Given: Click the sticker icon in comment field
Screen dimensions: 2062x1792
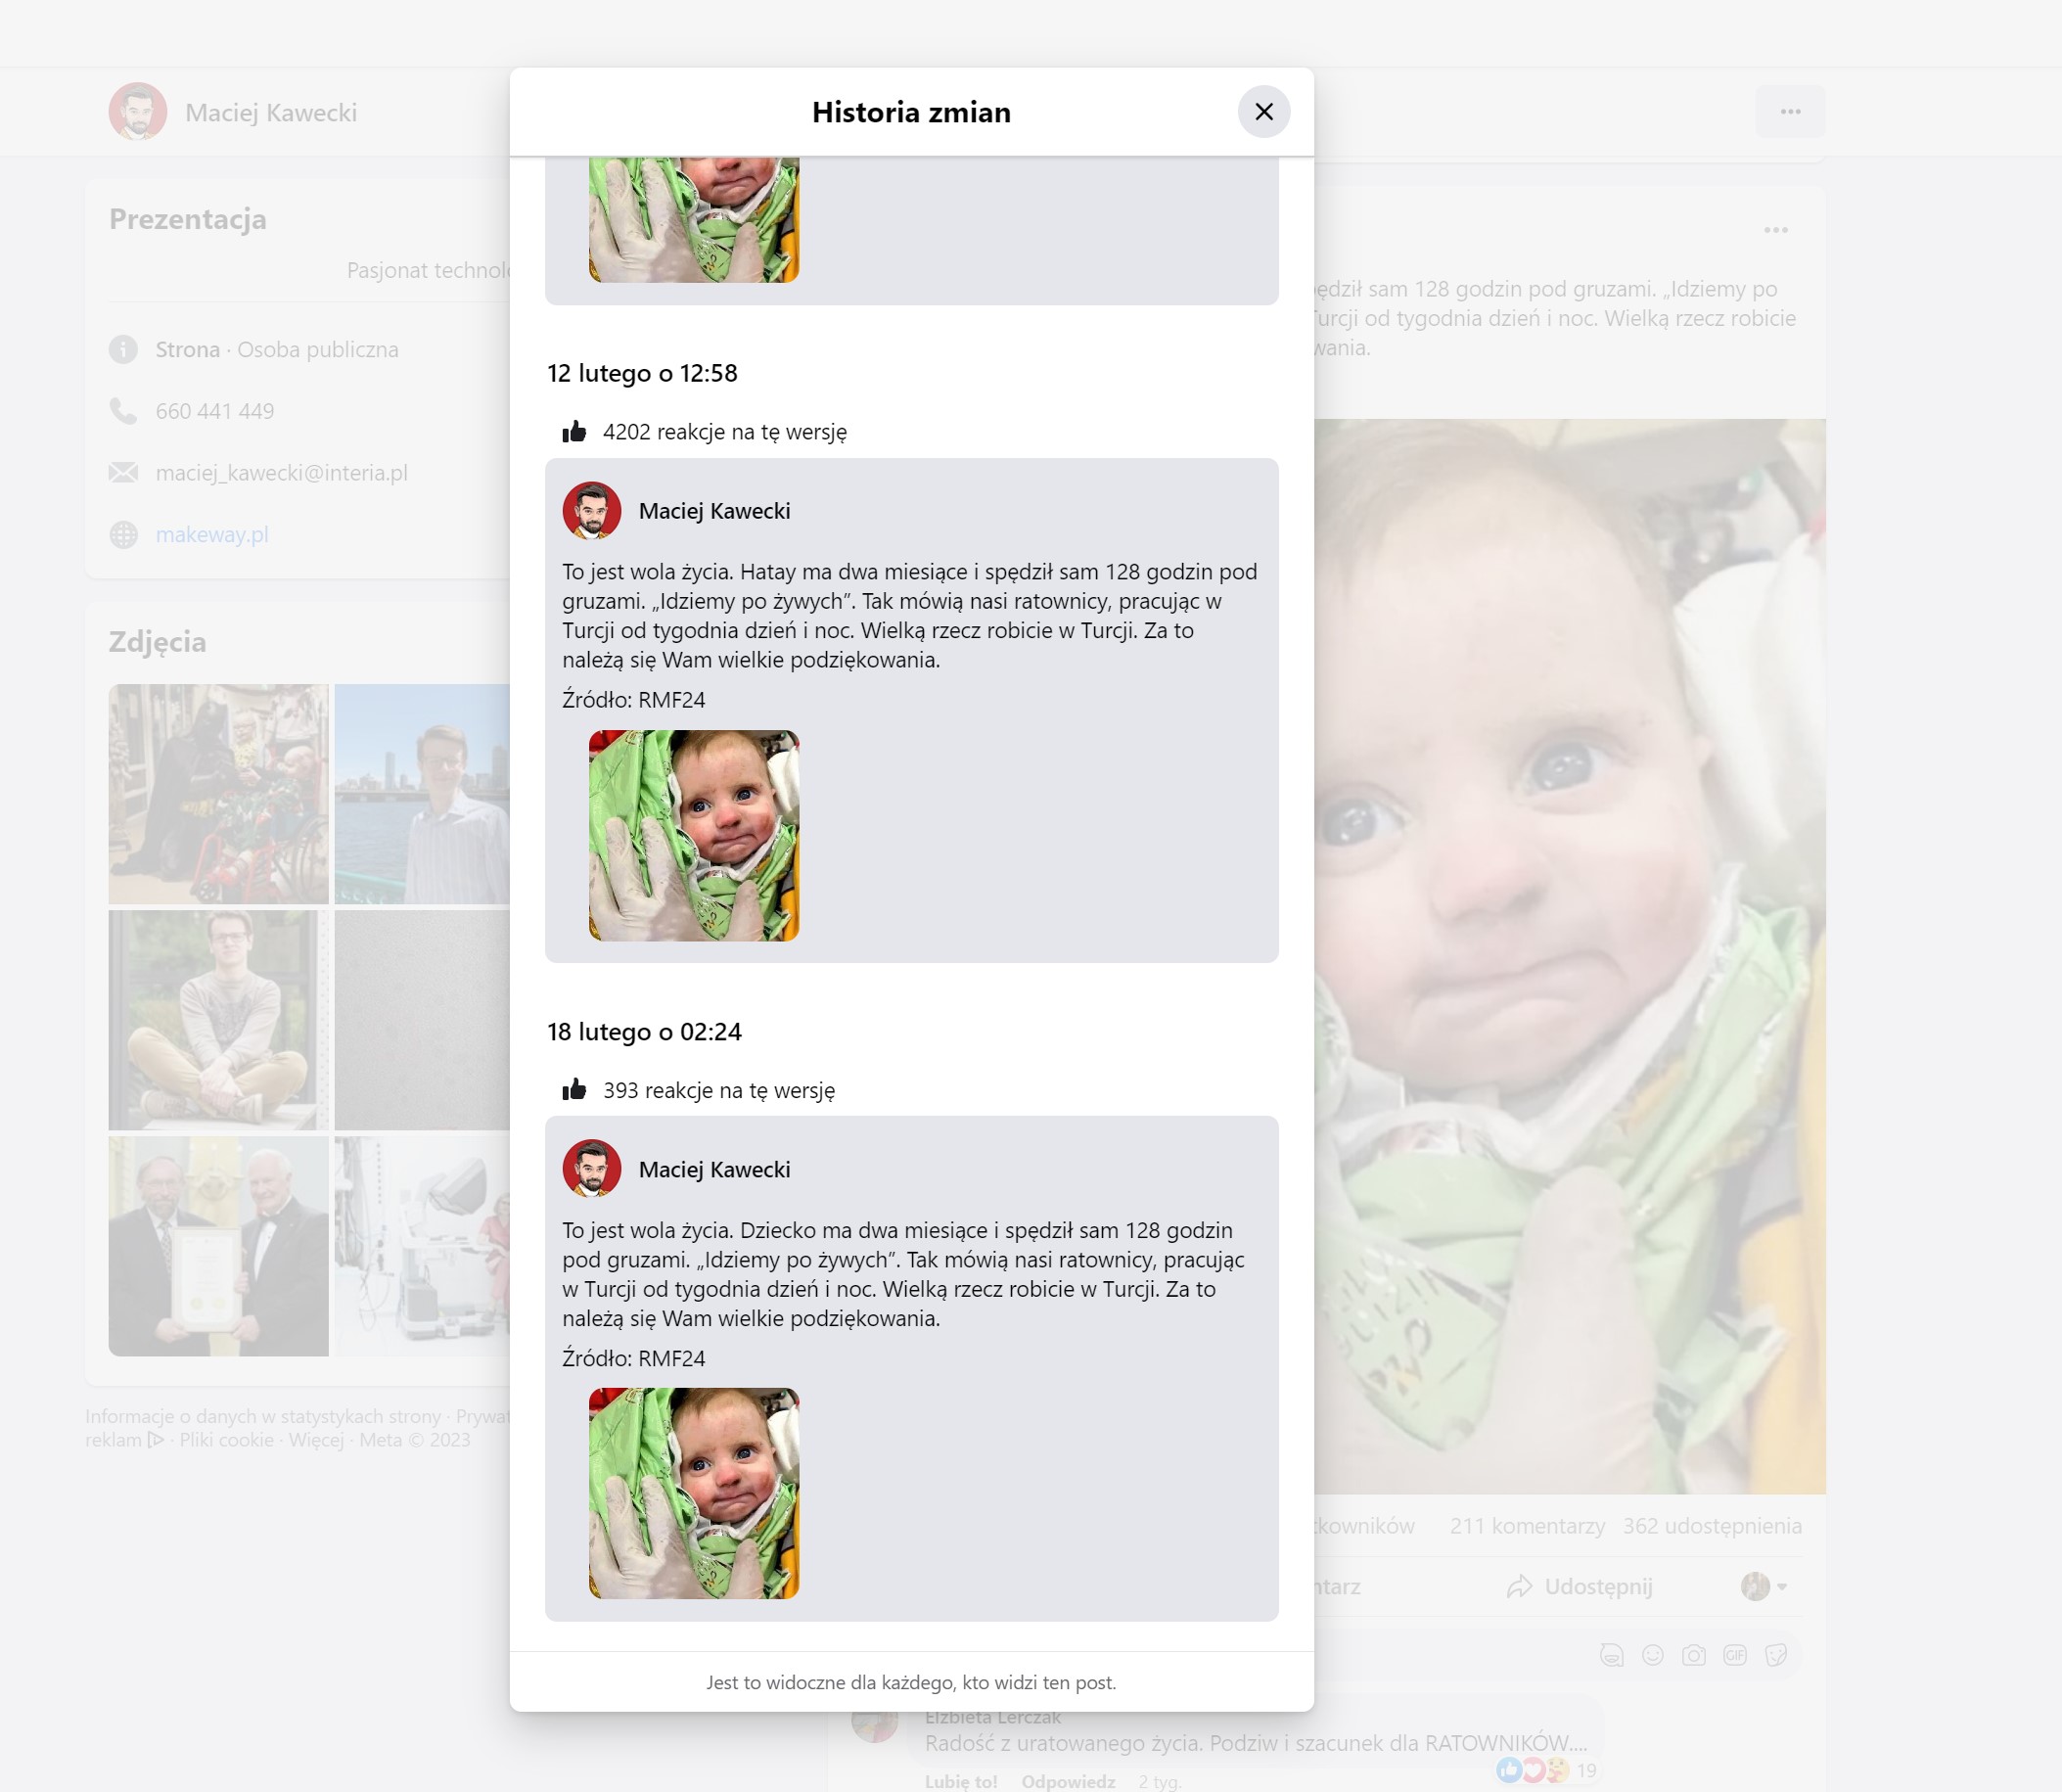Looking at the screenshot, I should pos(1775,1655).
